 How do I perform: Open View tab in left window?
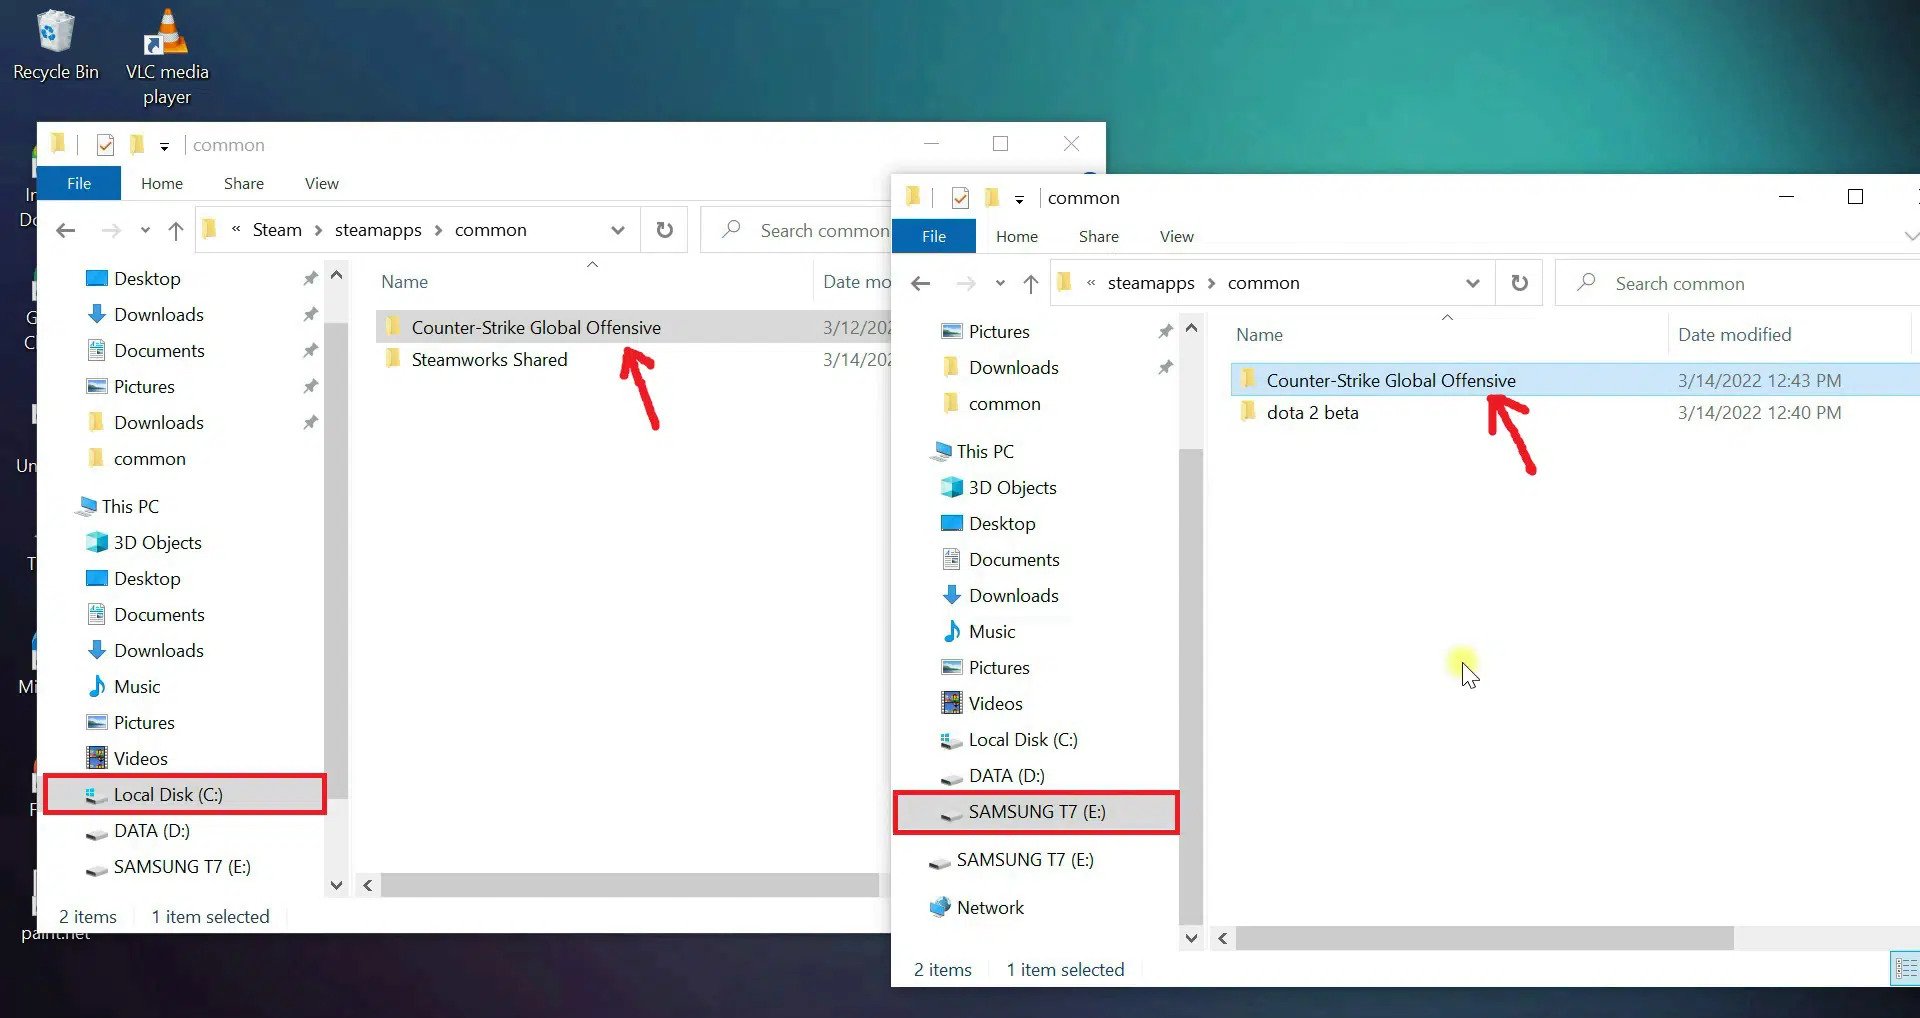(321, 183)
